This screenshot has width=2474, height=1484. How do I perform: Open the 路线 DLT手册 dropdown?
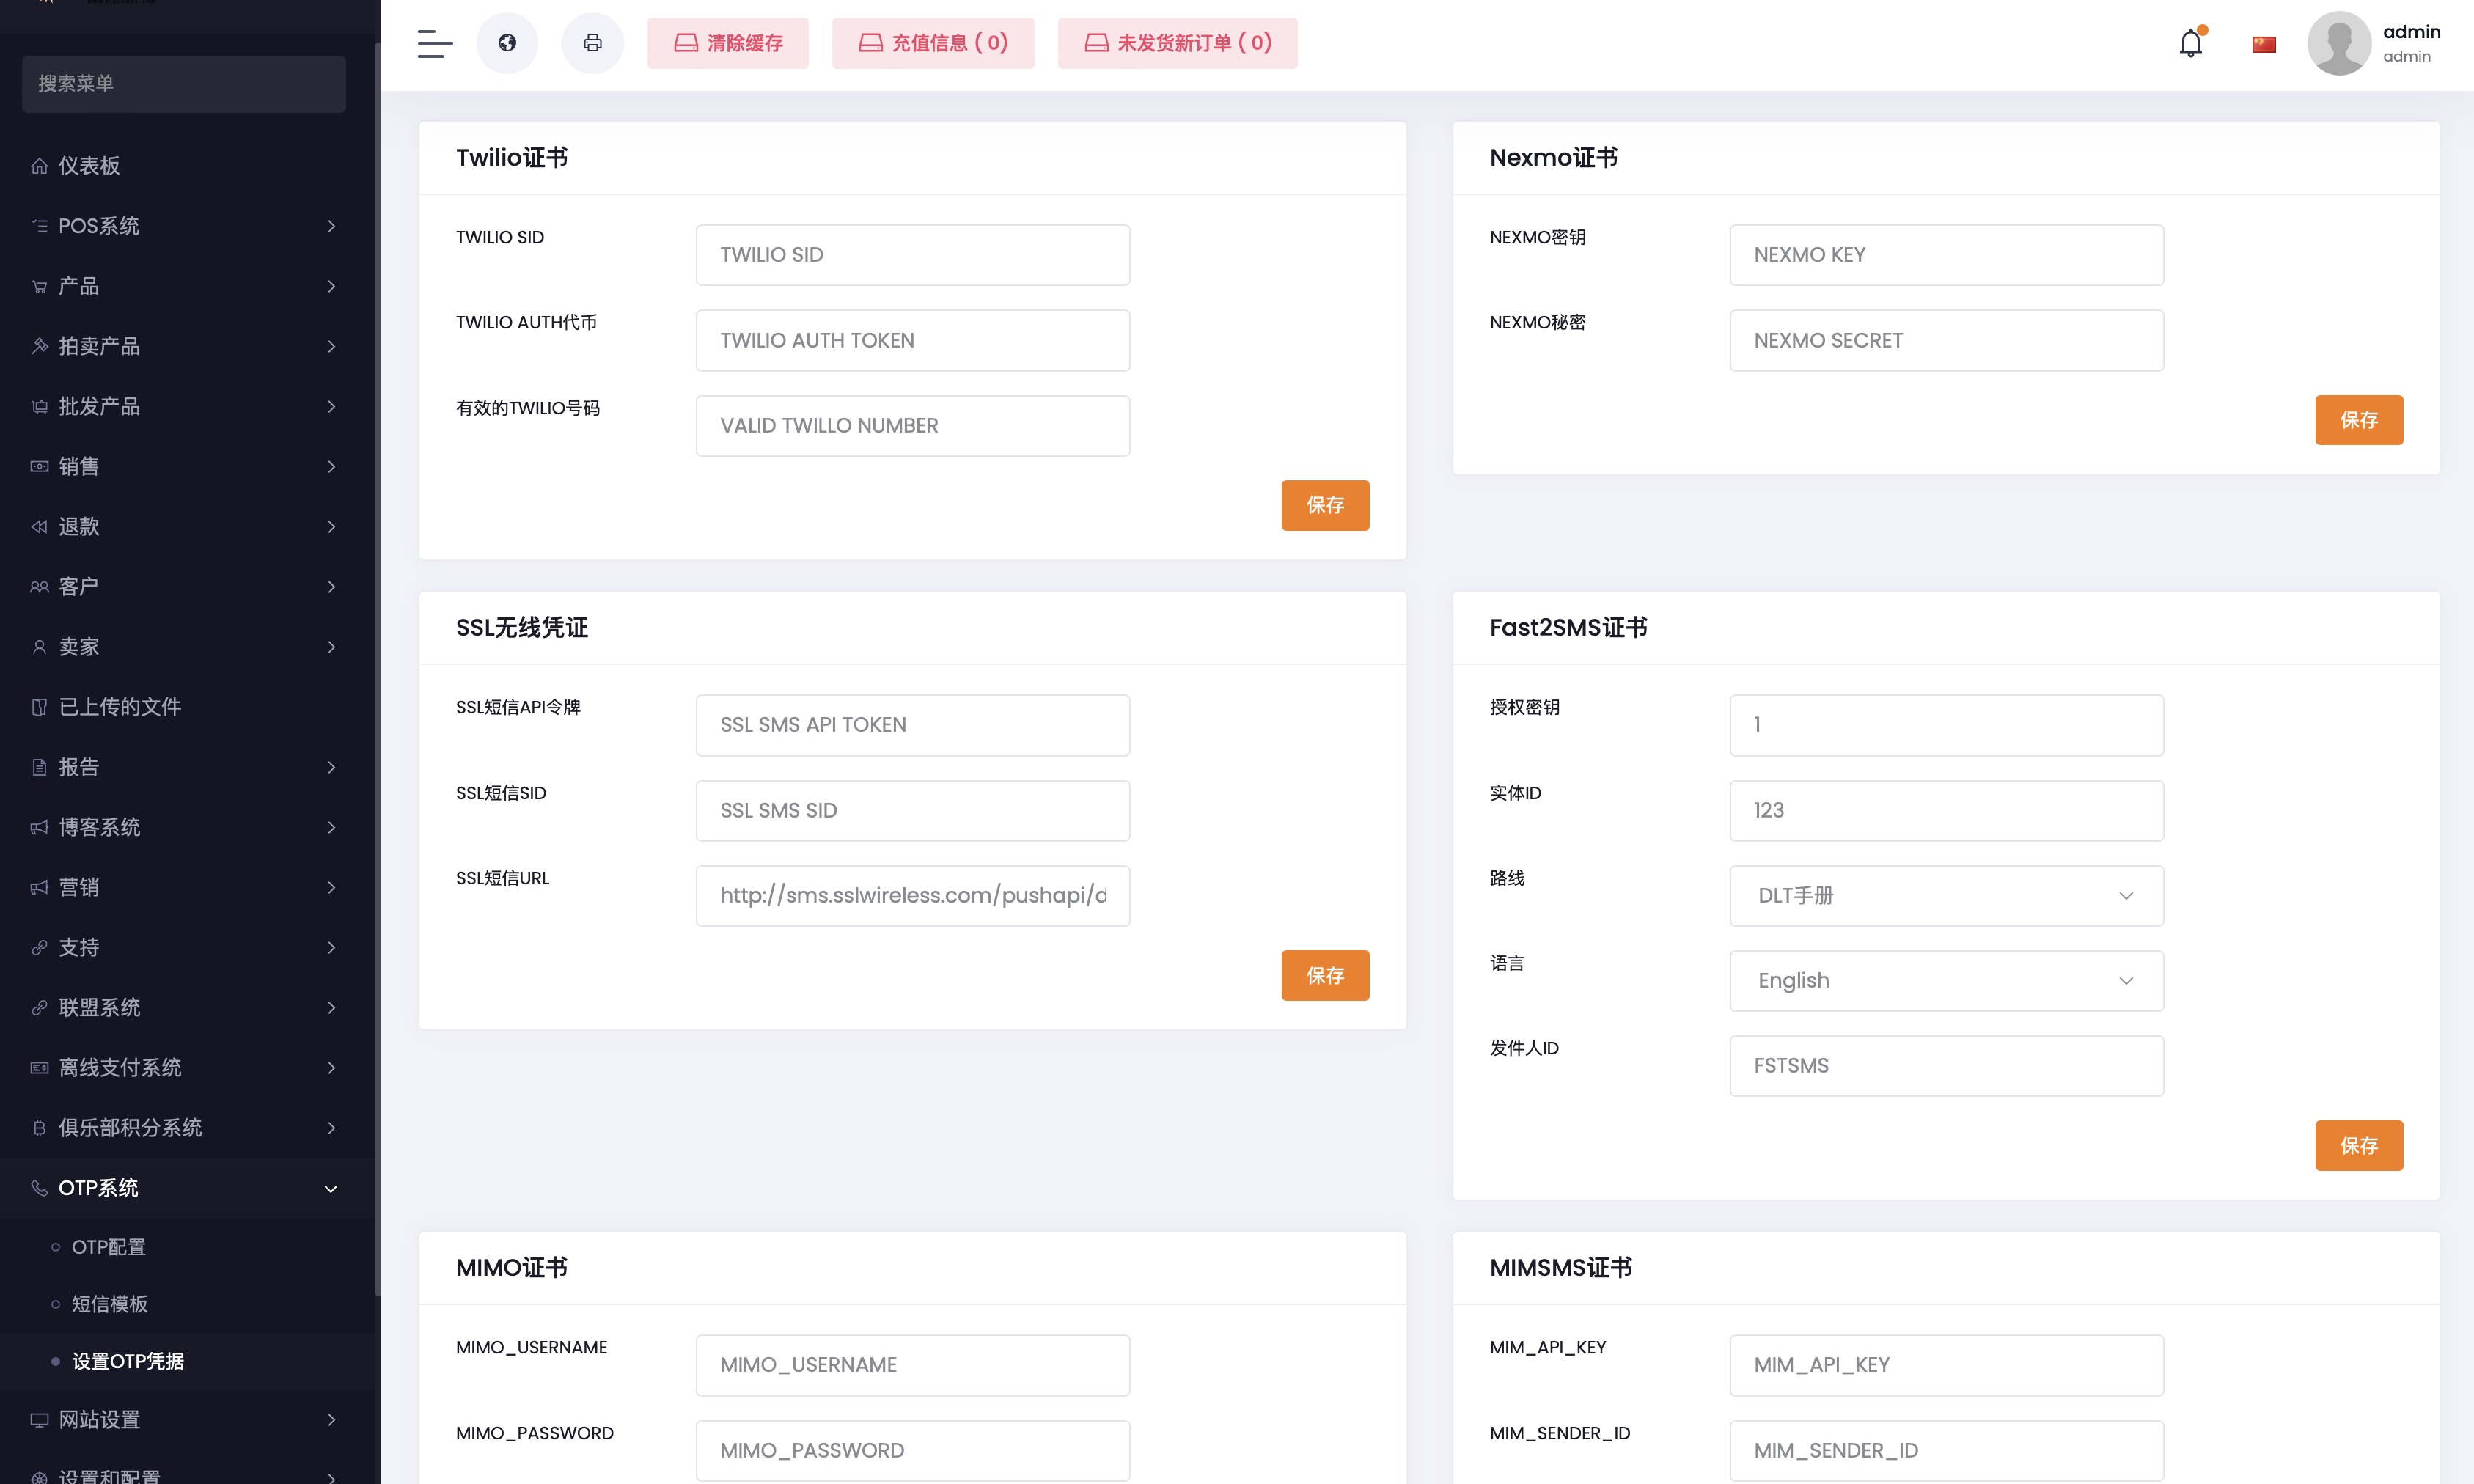coord(1945,896)
